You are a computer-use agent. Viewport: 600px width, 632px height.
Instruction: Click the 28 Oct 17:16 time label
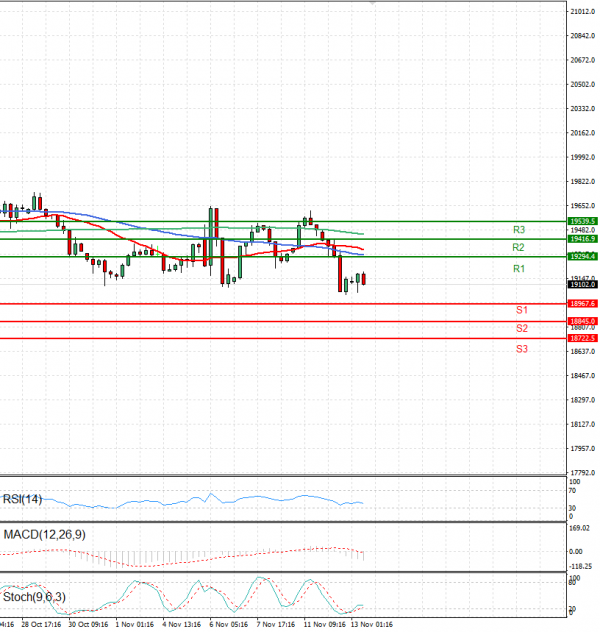tap(41, 624)
